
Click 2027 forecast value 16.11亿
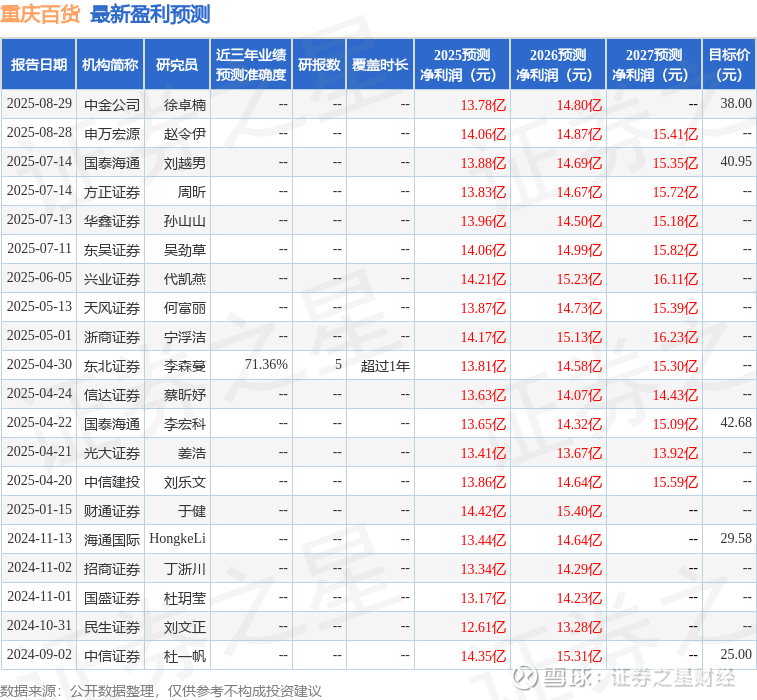coord(675,279)
